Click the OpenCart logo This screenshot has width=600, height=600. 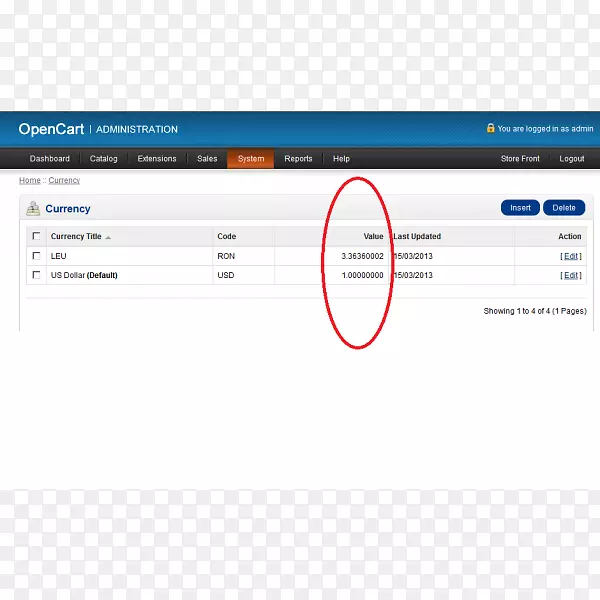pos(51,129)
